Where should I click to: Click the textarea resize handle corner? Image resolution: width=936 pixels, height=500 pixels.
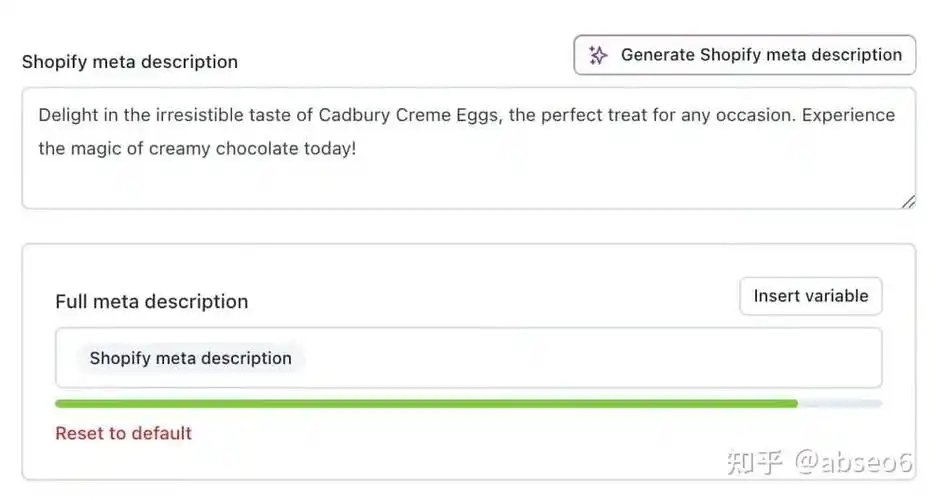point(908,202)
